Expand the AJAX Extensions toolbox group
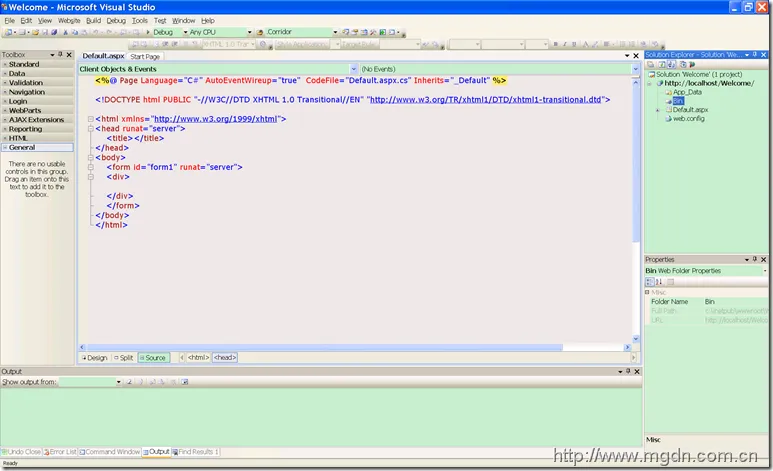 pyautogui.click(x=37, y=119)
